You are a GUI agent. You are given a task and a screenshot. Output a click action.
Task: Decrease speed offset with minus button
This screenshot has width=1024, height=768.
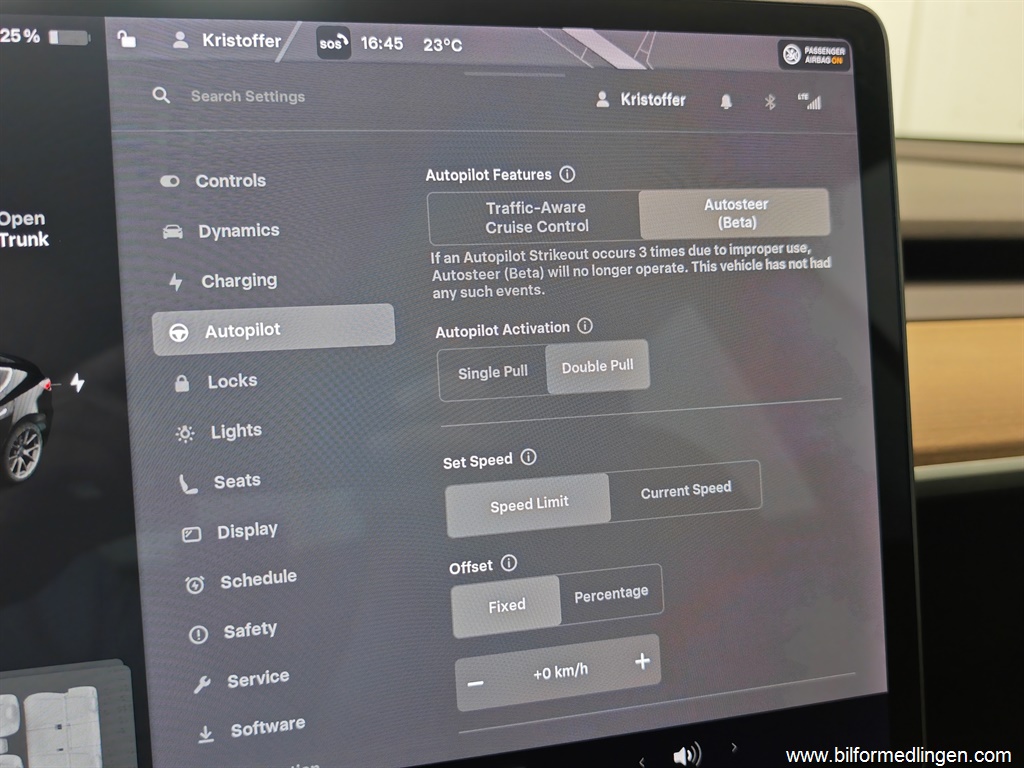click(475, 684)
